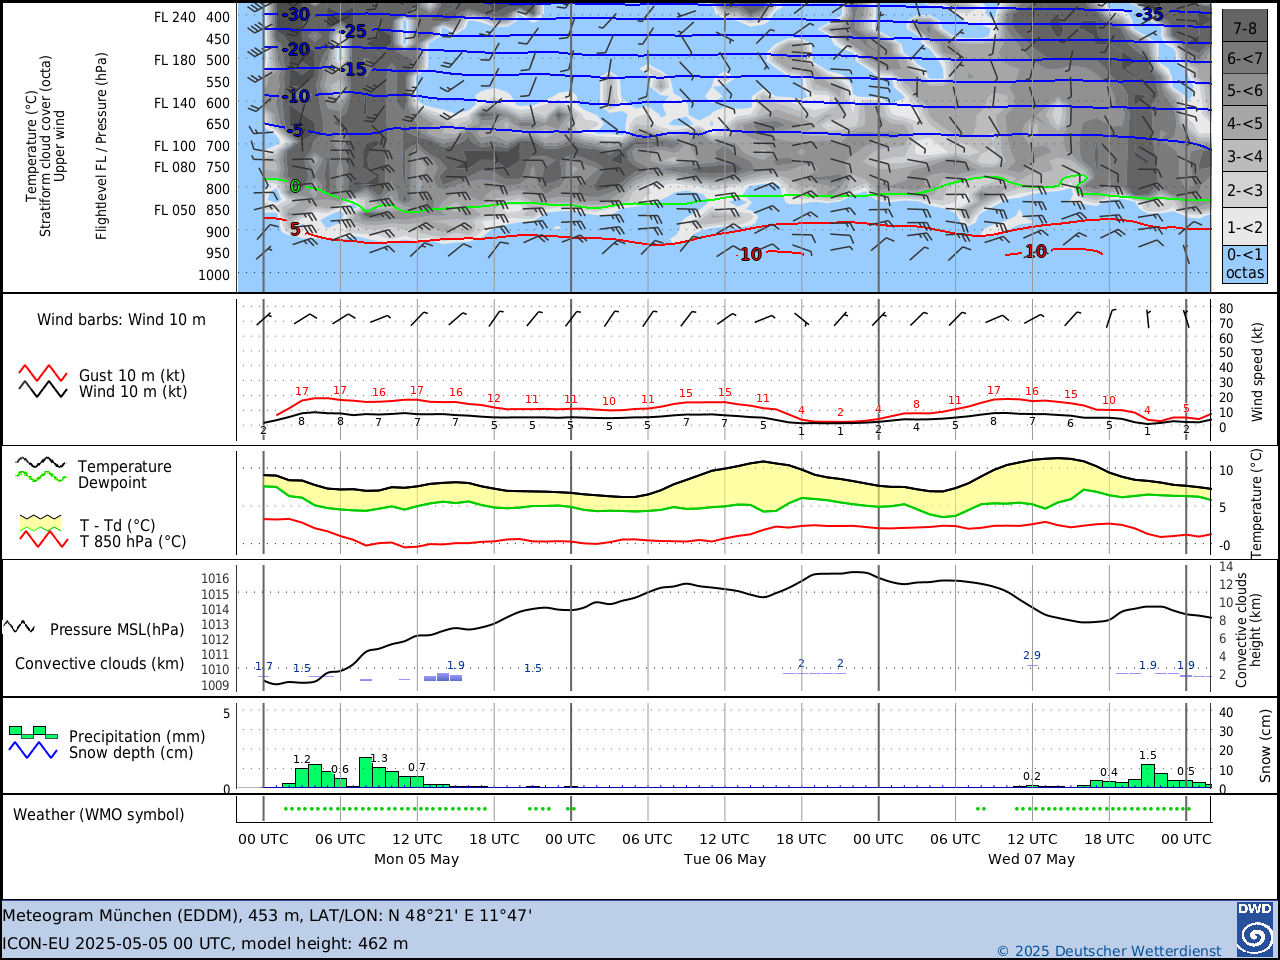Select the 4-<5 cloud cover swatch

tap(1245, 124)
